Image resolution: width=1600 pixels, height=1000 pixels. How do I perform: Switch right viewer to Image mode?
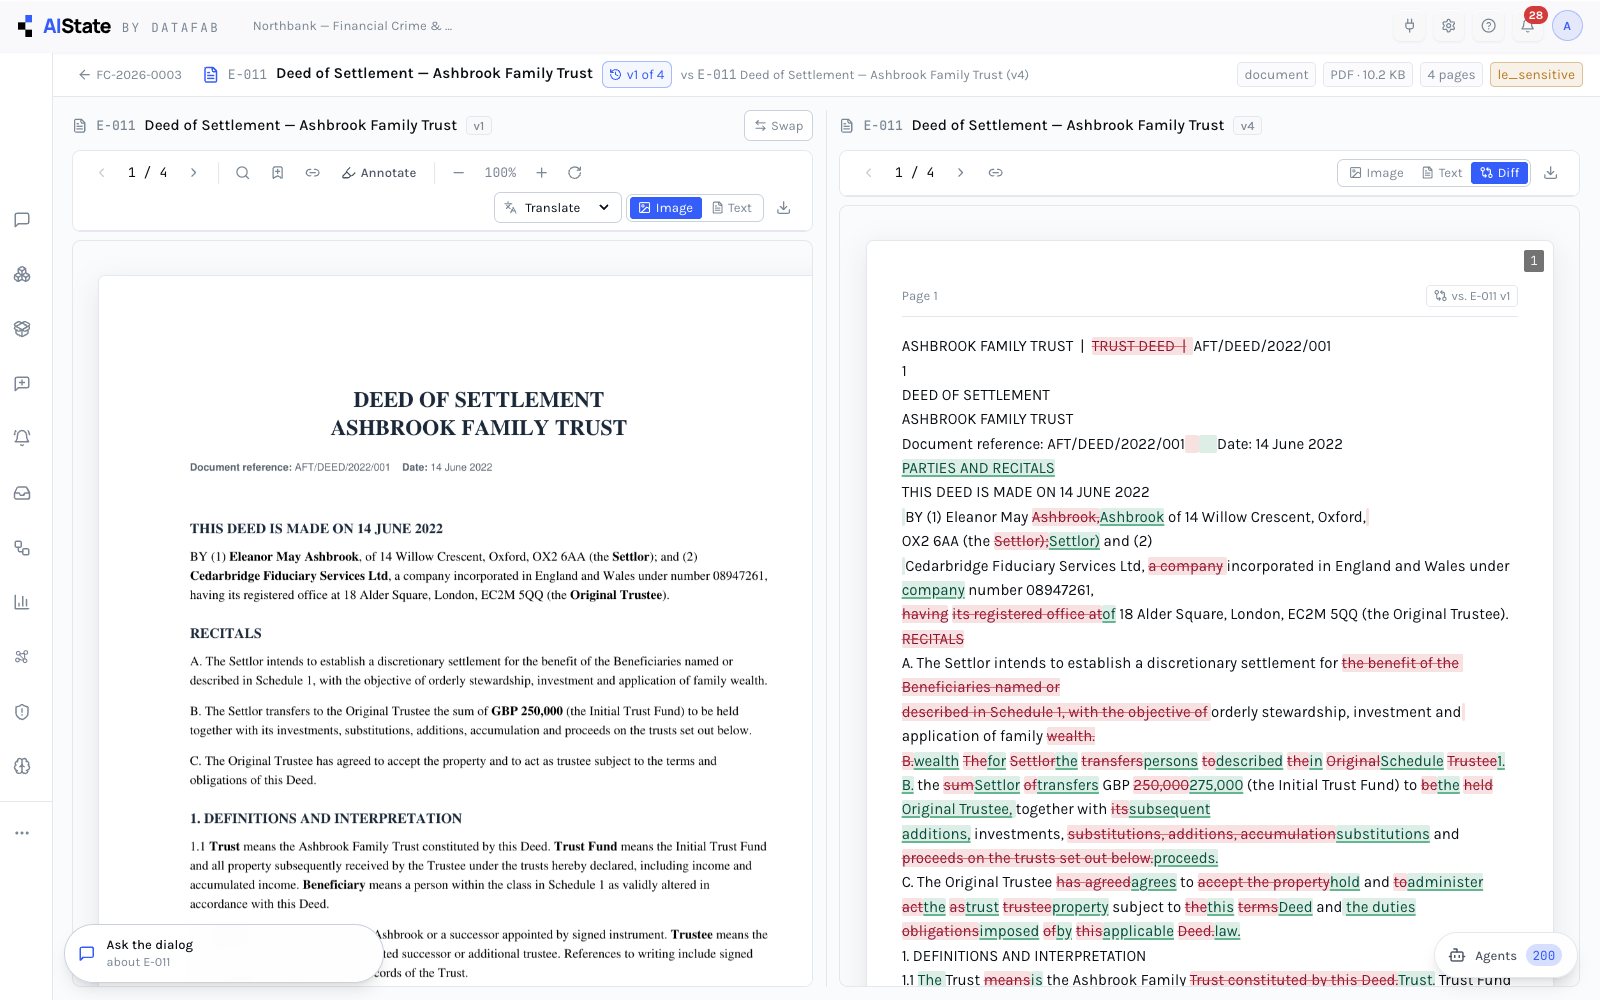[1376, 173]
